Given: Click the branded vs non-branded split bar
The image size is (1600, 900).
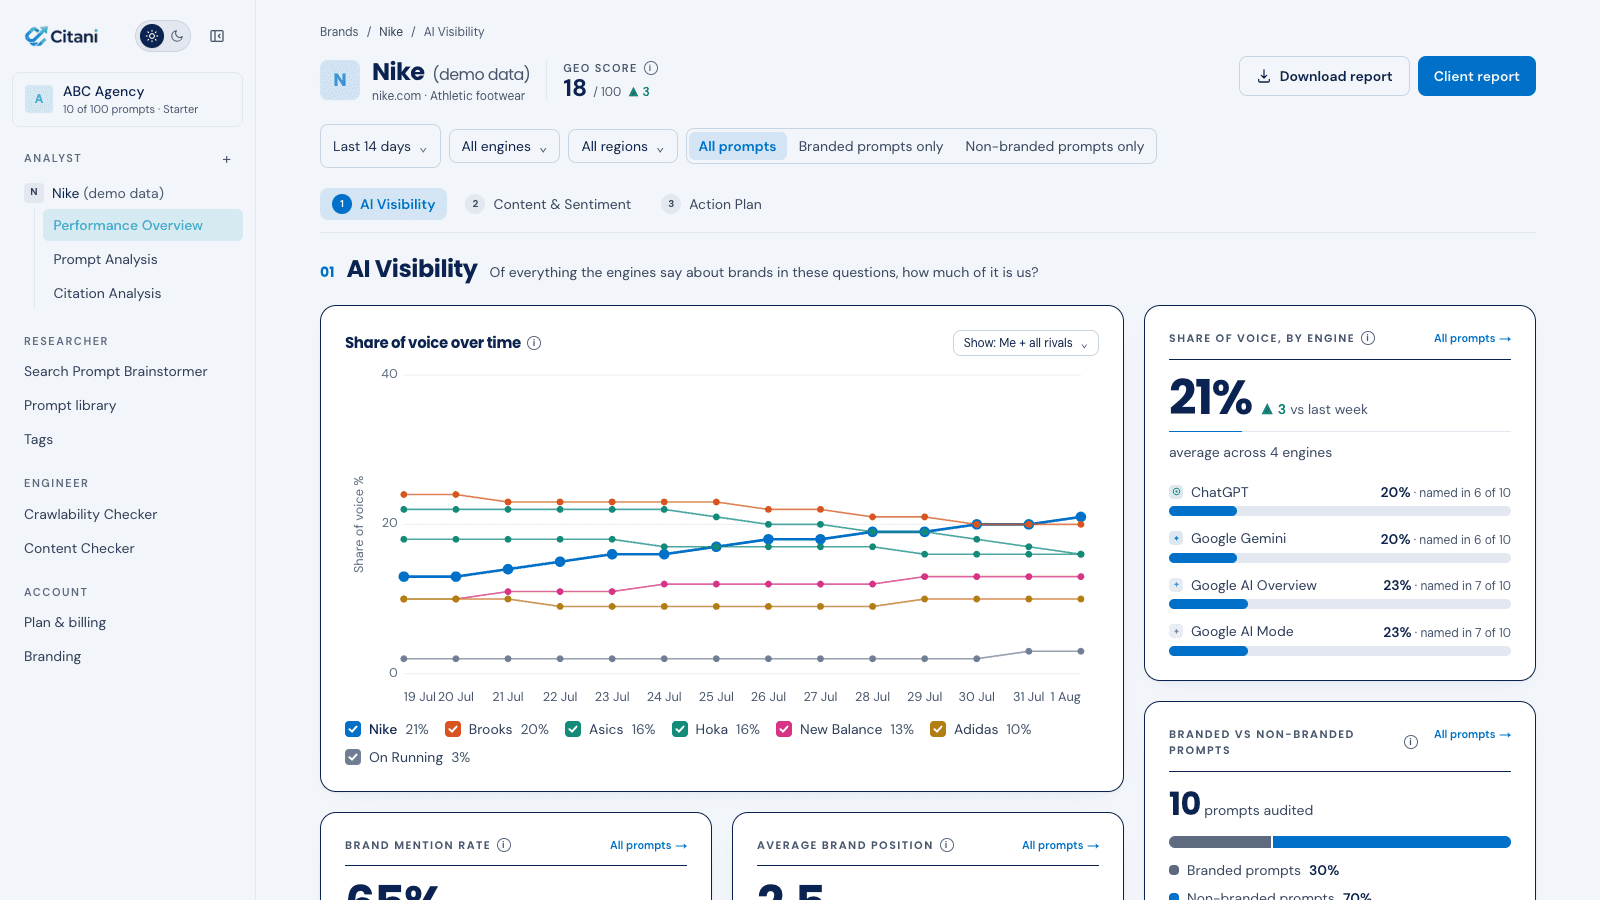Looking at the screenshot, I should pyautogui.click(x=1340, y=842).
